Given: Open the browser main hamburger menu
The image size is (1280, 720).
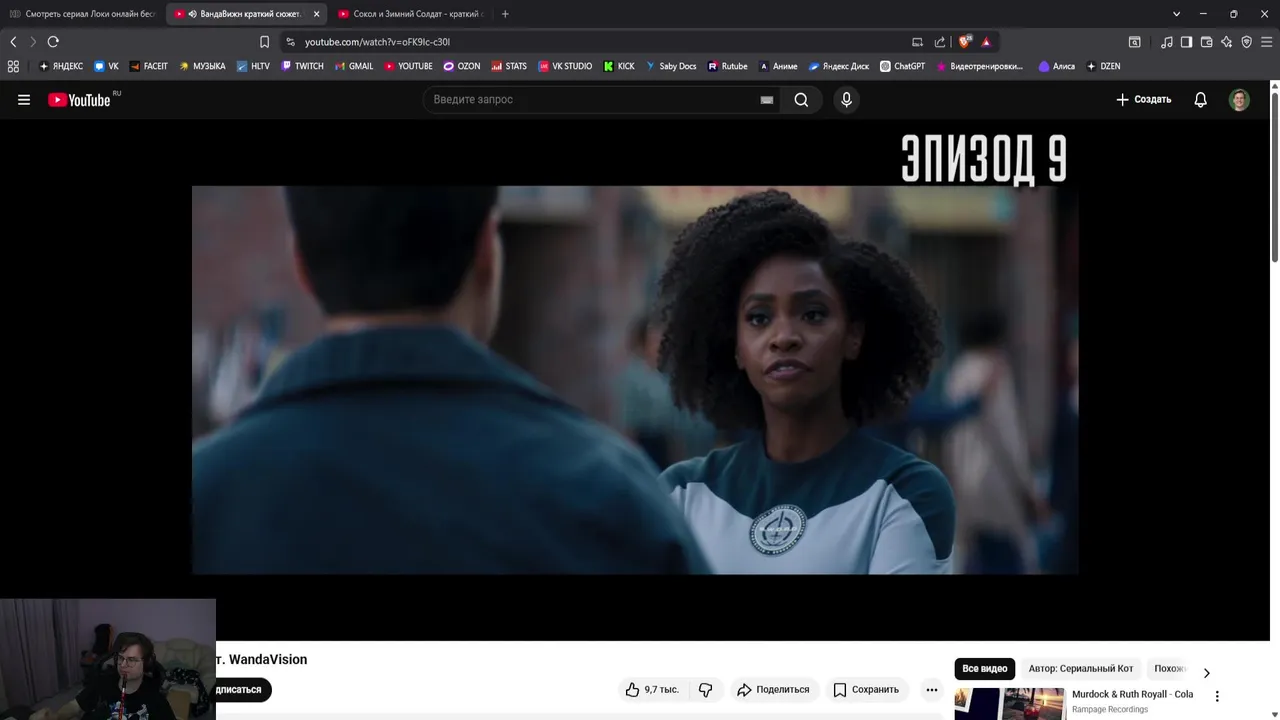Looking at the screenshot, I should (x=1266, y=42).
